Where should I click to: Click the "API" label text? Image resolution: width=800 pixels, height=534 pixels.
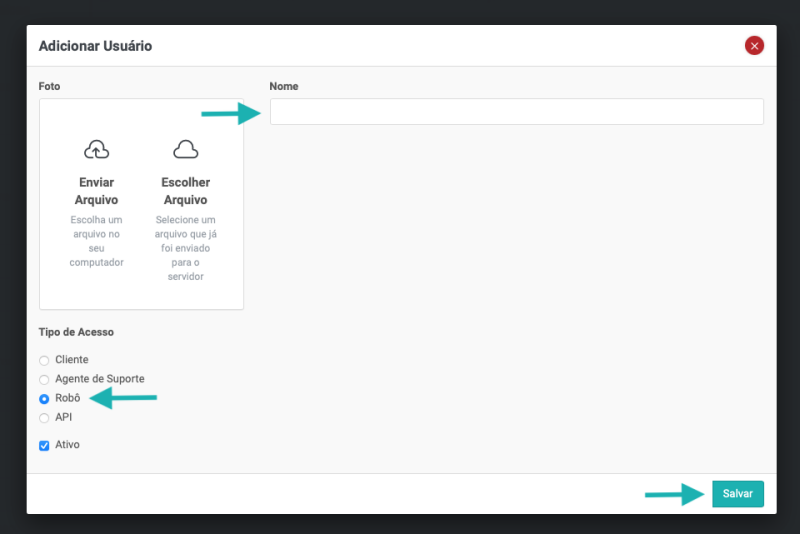coord(64,417)
